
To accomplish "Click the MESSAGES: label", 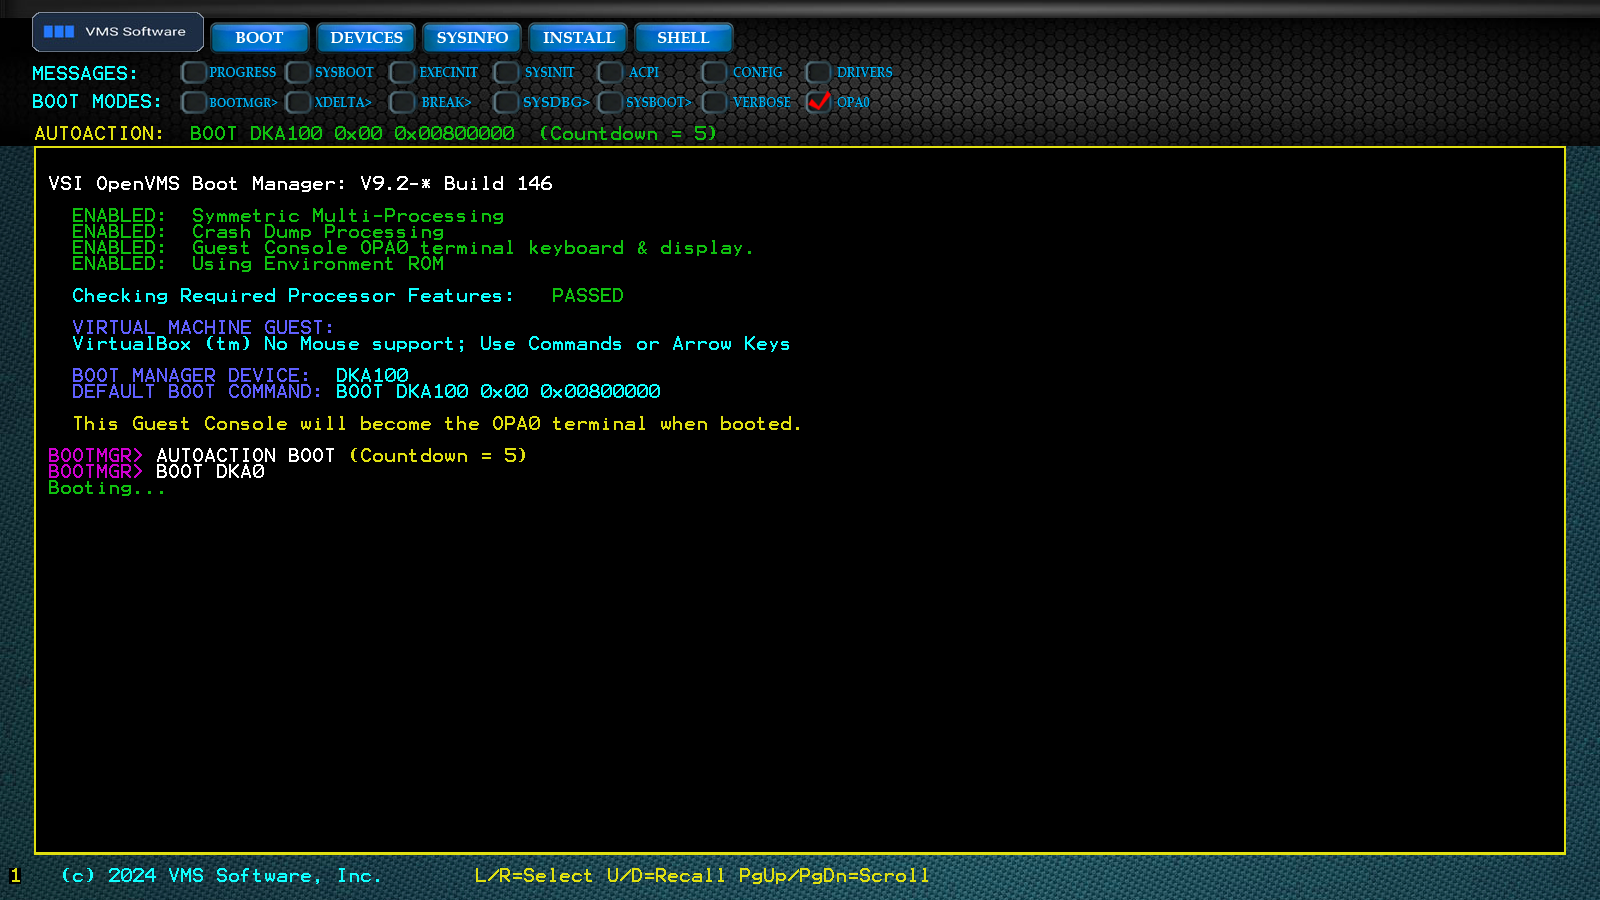I will (x=85, y=74).
